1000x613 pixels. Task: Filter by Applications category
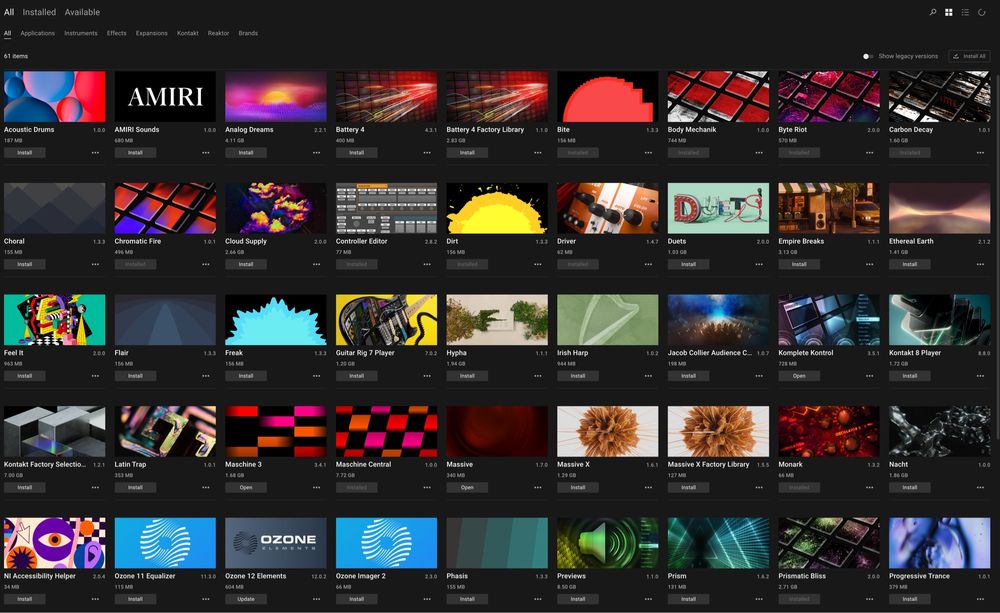(38, 33)
